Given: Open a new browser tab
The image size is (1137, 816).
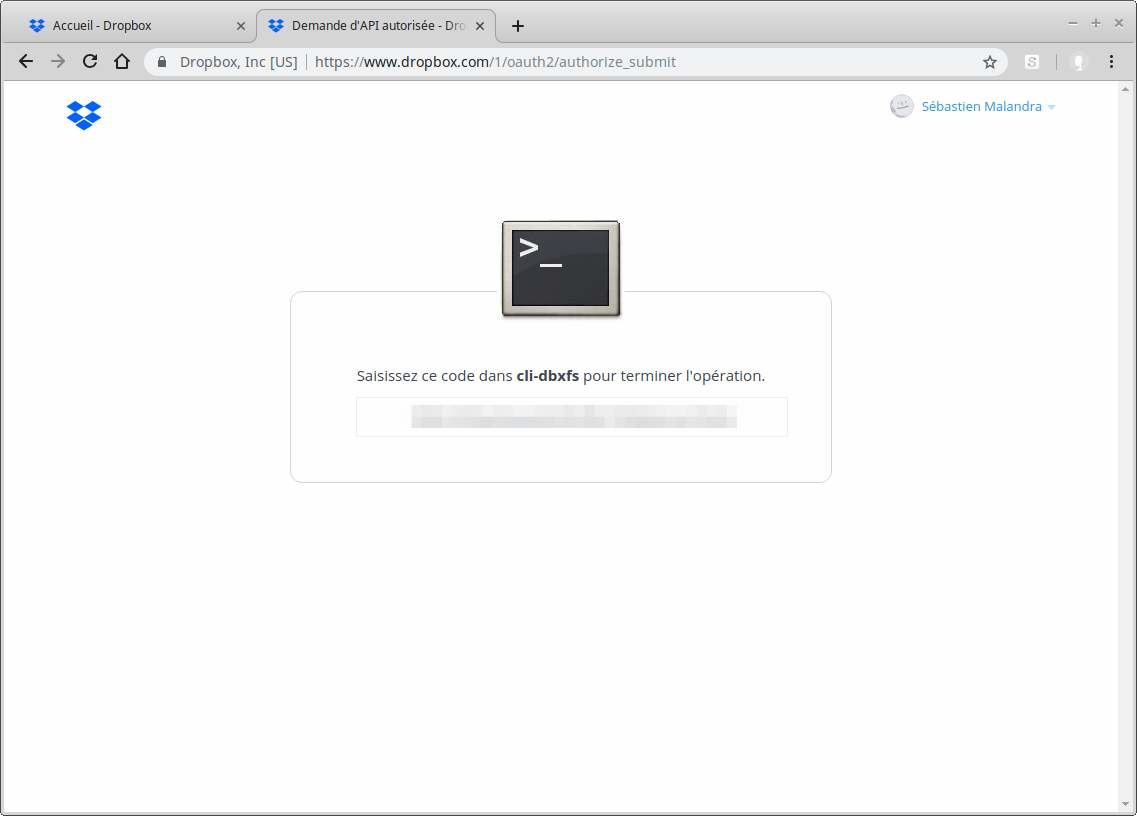Looking at the screenshot, I should tap(517, 26).
